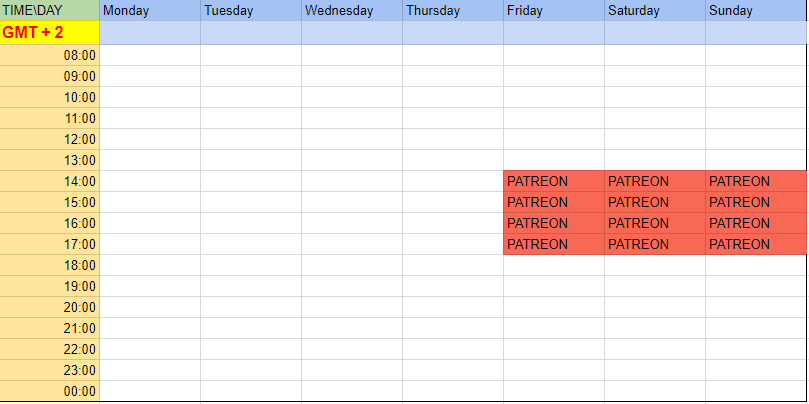
Task: Select the Tuesday column header
Action: [x=251, y=10]
